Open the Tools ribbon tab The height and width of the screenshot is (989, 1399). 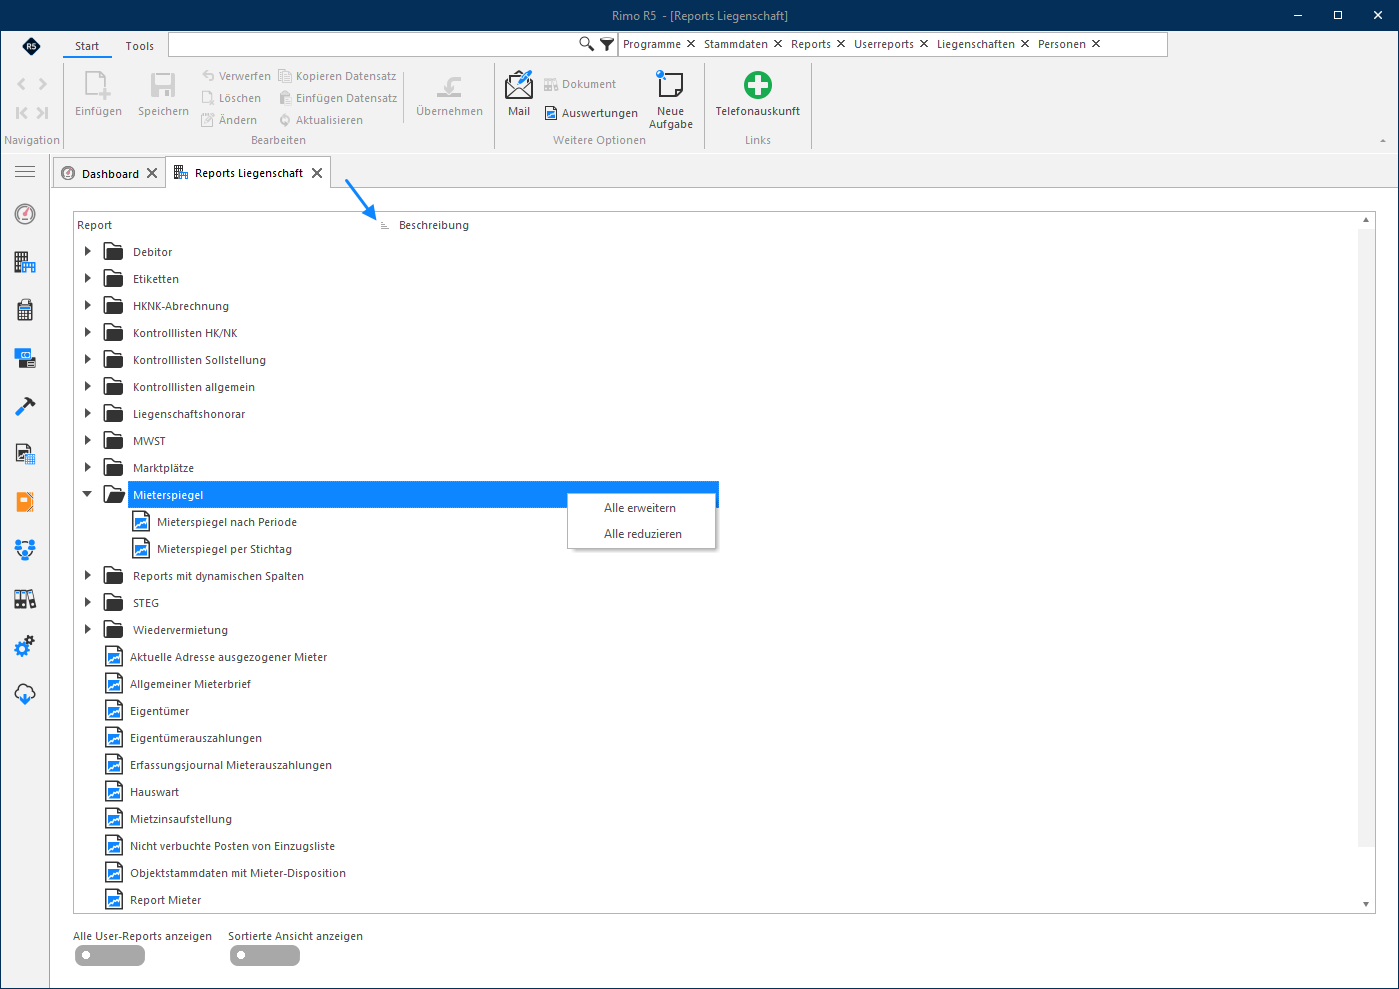point(140,46)
